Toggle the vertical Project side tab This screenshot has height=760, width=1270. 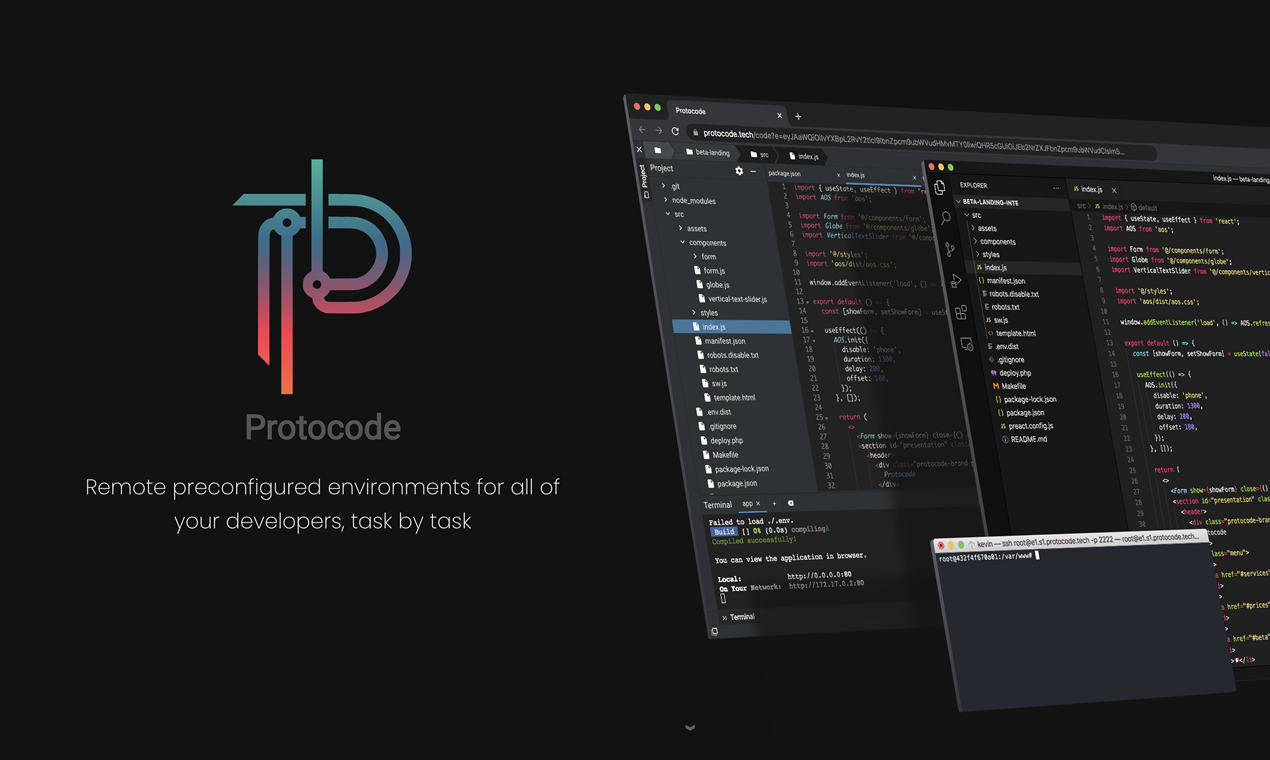(644, 181)
